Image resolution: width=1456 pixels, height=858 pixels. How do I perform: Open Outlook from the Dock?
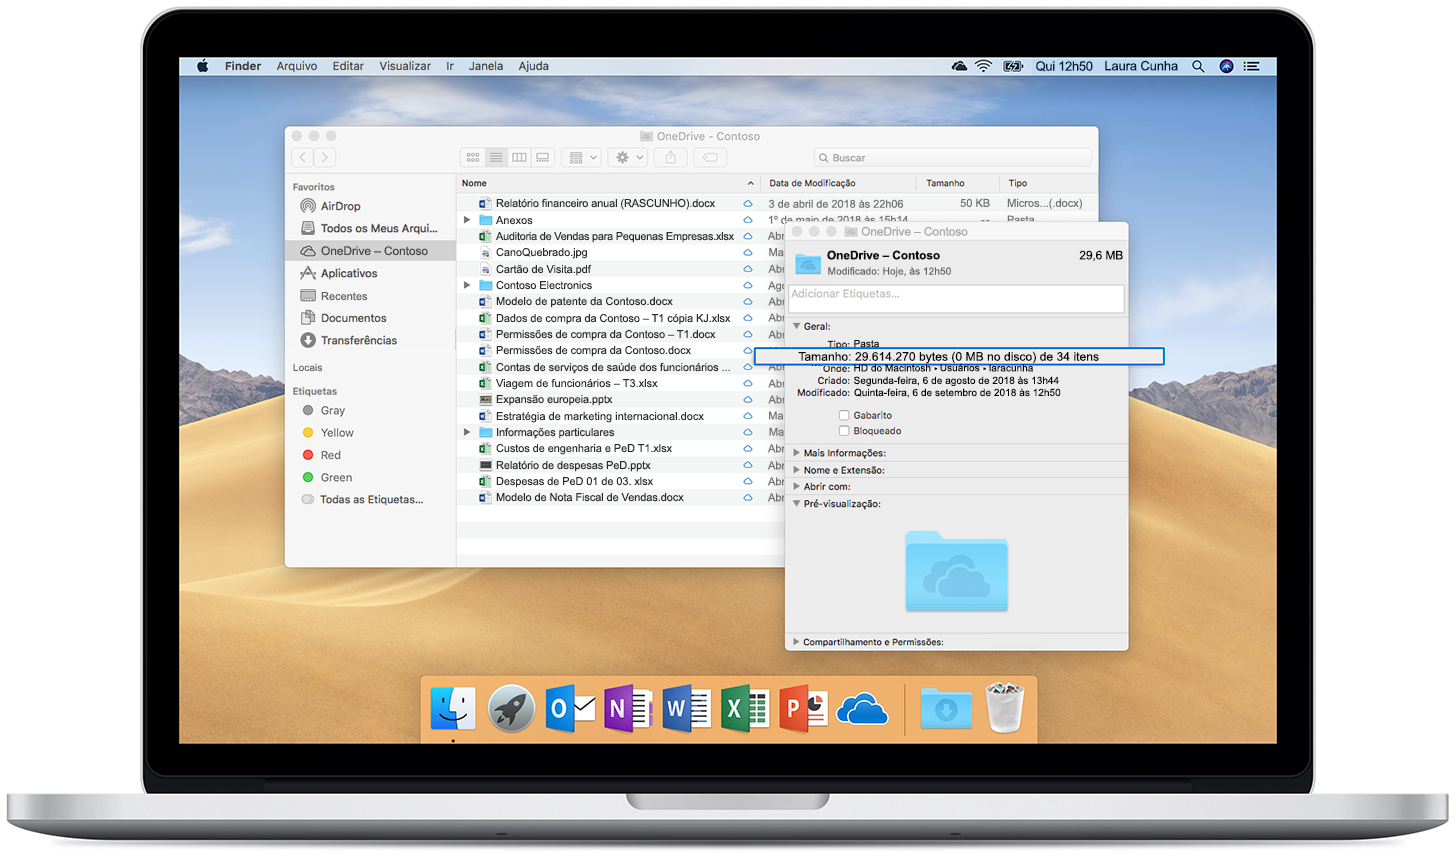(570, 709)
